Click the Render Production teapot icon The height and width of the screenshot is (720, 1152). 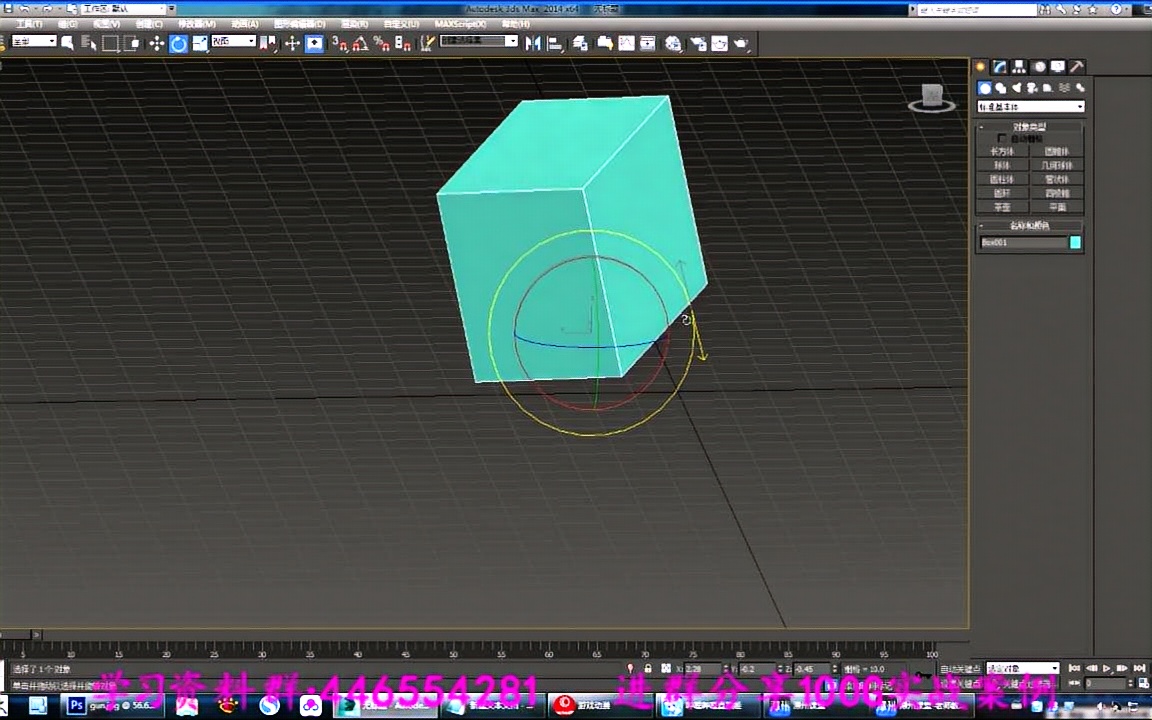point(741,44)
